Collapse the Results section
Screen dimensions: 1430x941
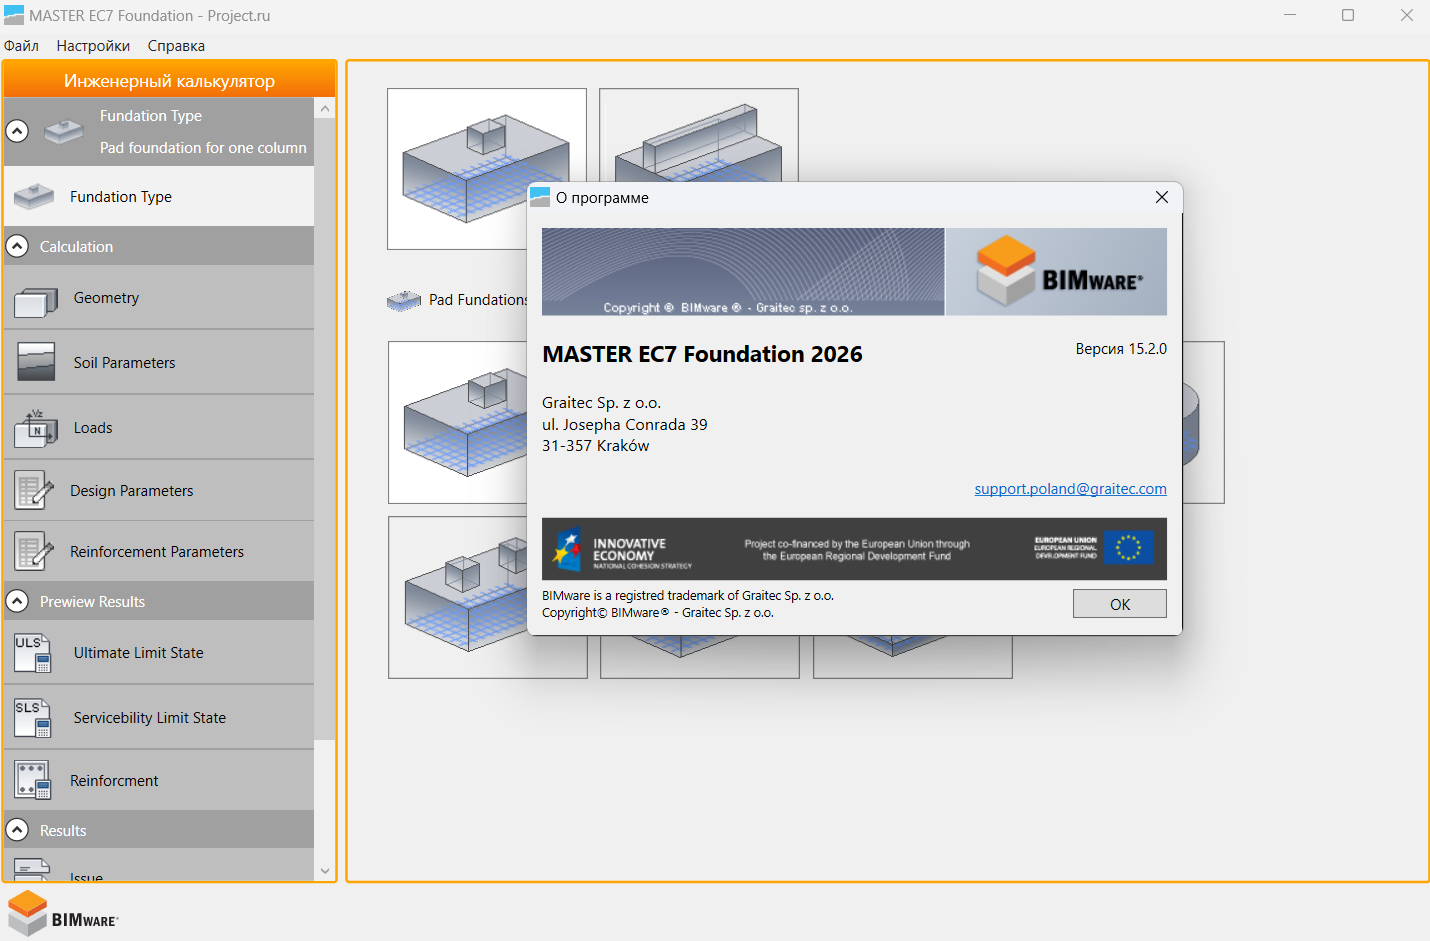(x=17, y=830)
